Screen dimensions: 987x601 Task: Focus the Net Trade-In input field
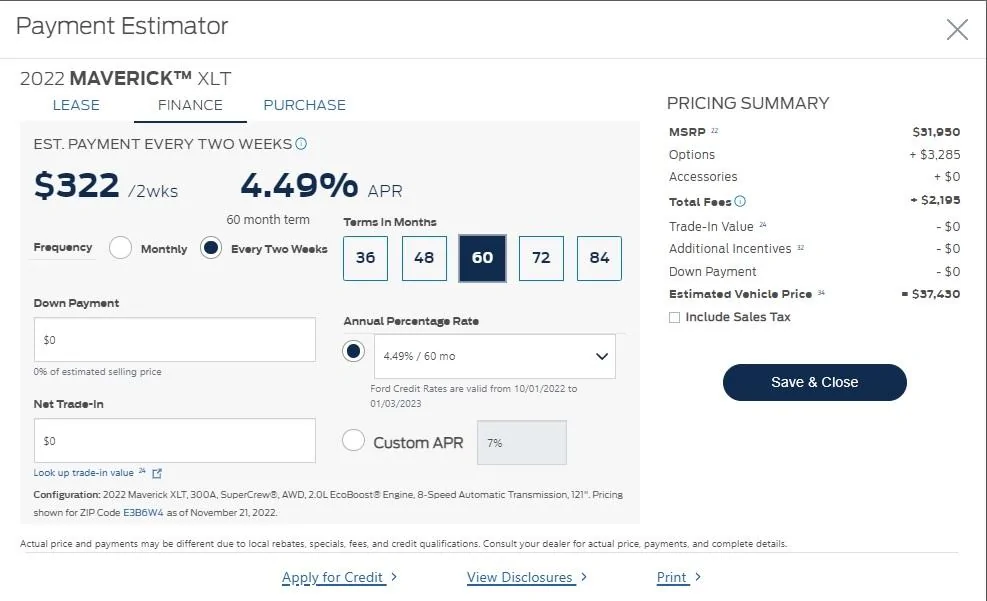174,441
